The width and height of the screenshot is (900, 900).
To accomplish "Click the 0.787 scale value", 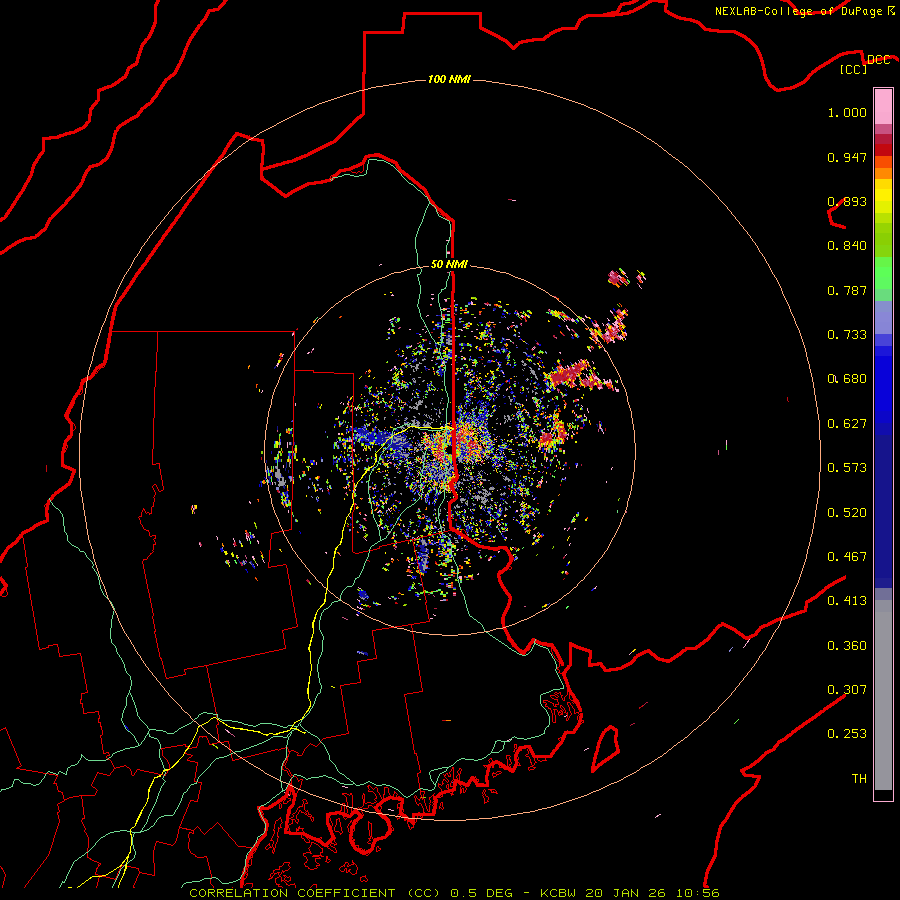I will tap(847, 290).
